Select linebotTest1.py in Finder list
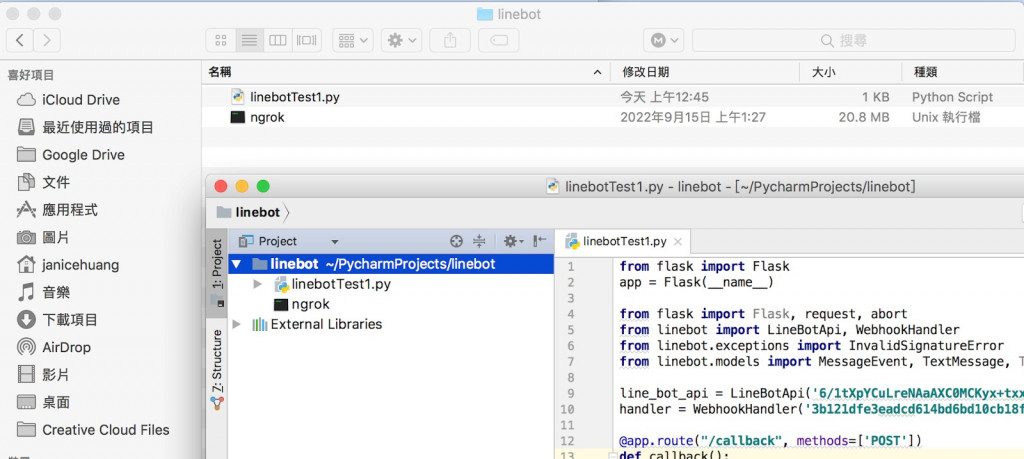 [x=613, y=97]
